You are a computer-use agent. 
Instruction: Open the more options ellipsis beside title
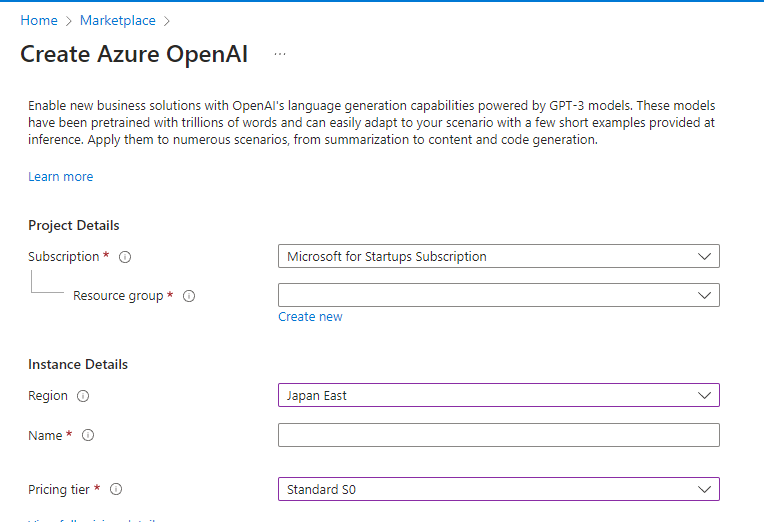point(280,54)
